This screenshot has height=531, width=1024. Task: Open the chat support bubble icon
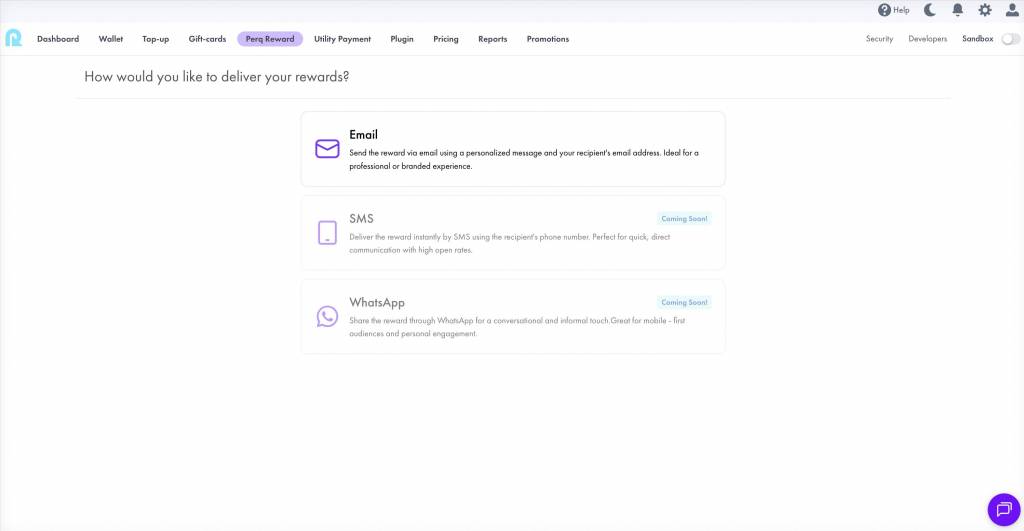pyautogui.click(x=1003, y=509)
